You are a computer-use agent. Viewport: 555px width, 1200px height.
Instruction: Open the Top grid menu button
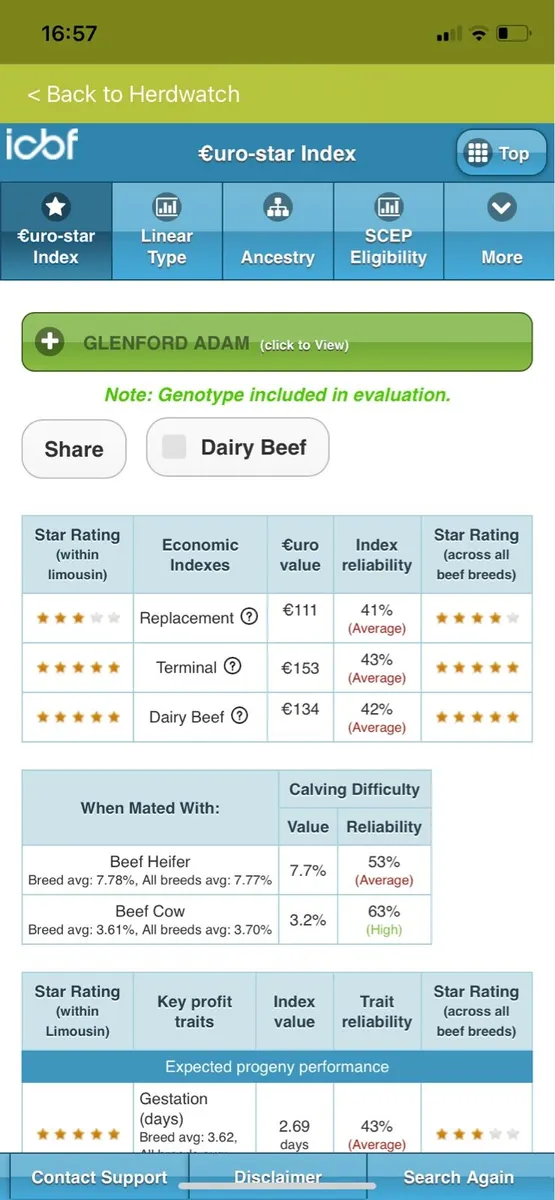pos(501,153)
